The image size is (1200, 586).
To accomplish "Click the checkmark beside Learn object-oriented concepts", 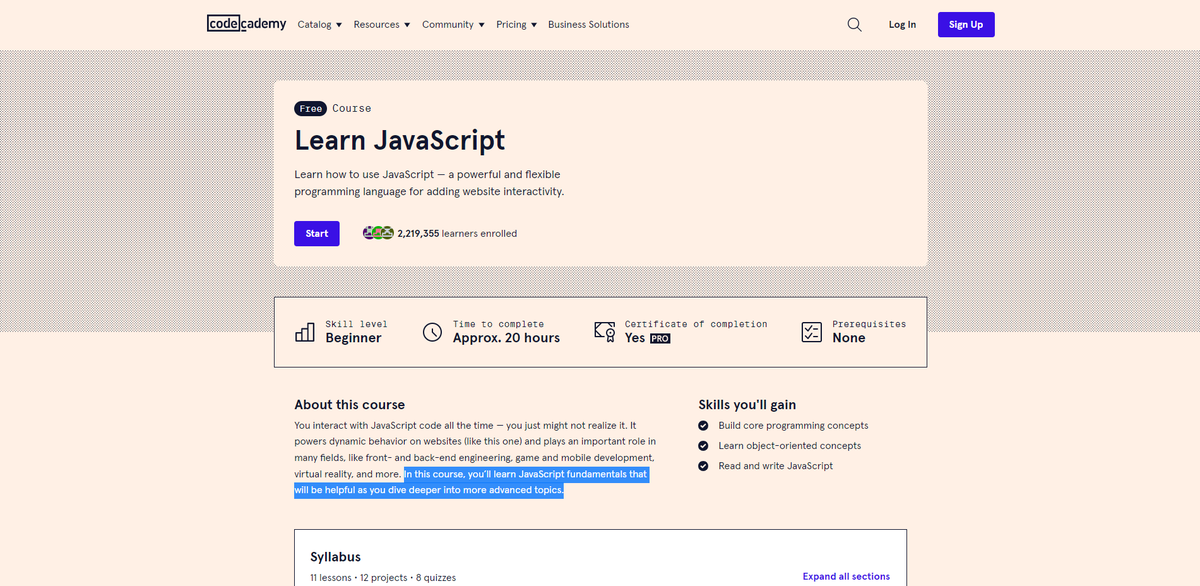I will pos(703,445).
